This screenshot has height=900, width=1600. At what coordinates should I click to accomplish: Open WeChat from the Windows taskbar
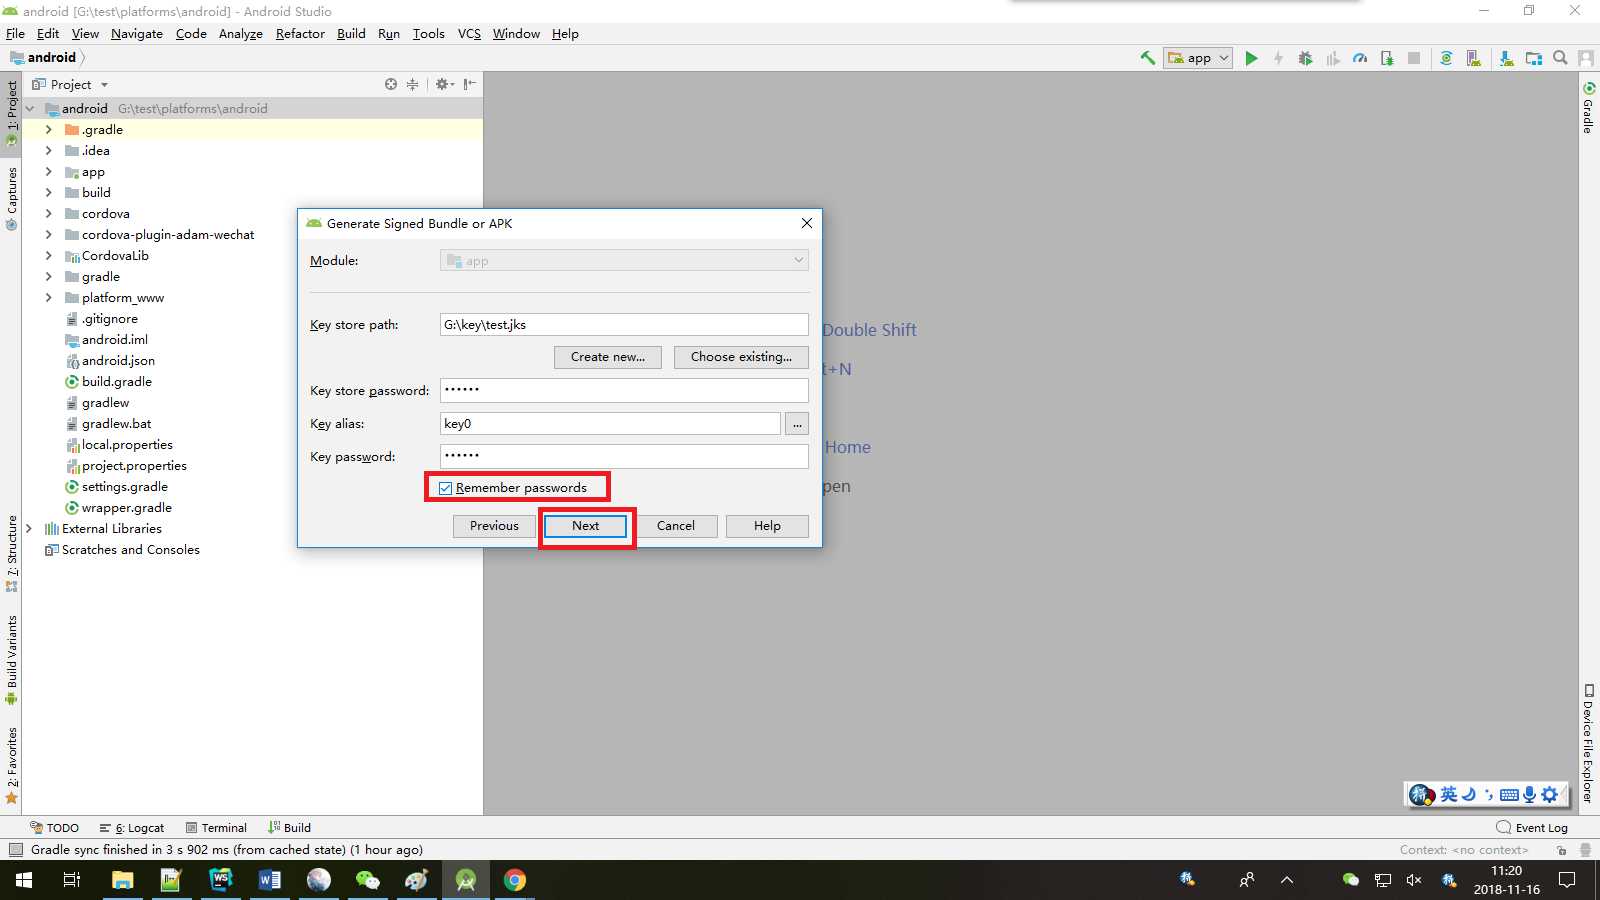(367, 880)
